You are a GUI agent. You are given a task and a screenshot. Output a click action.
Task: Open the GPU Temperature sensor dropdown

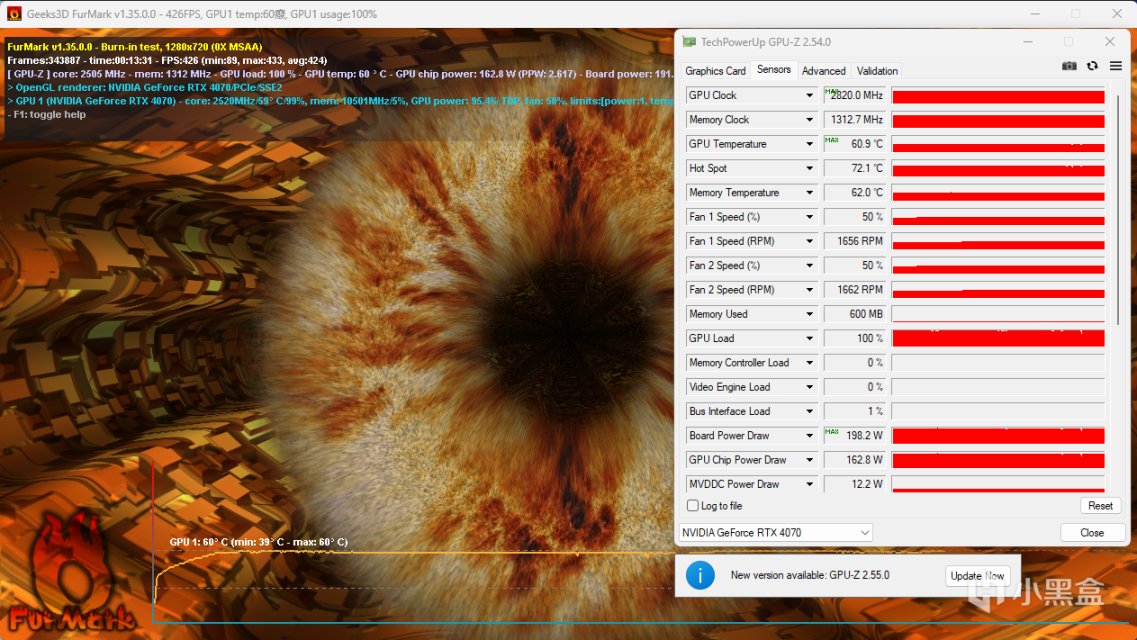point(809,144)
